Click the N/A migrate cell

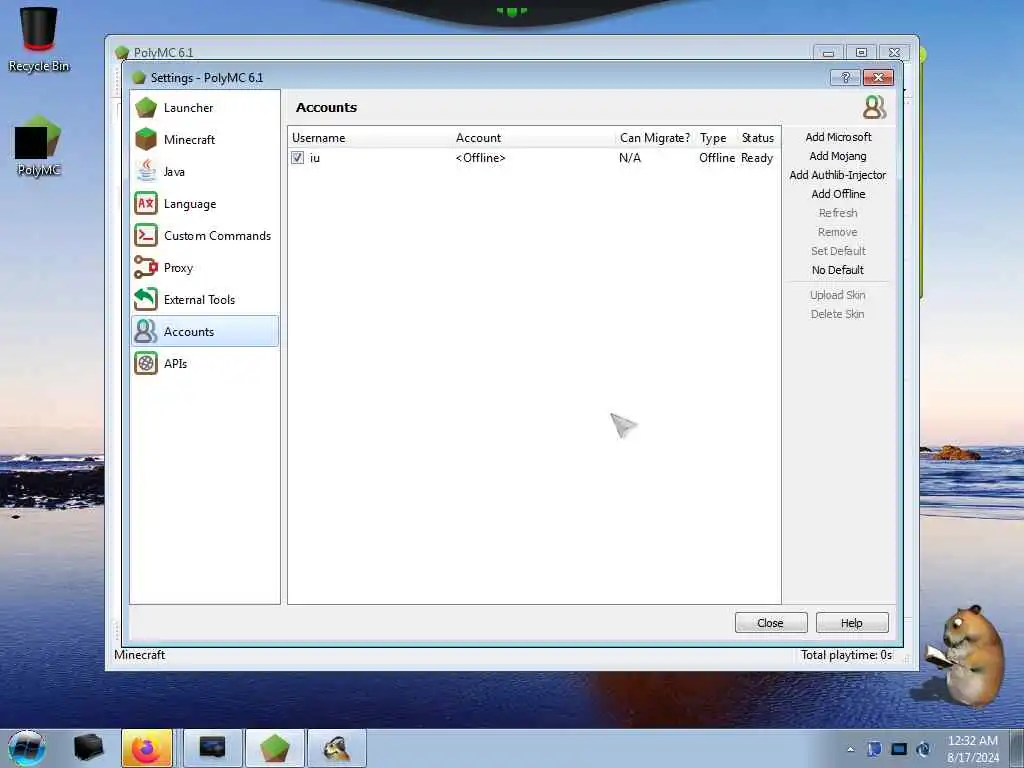click(x=630, y=158)
